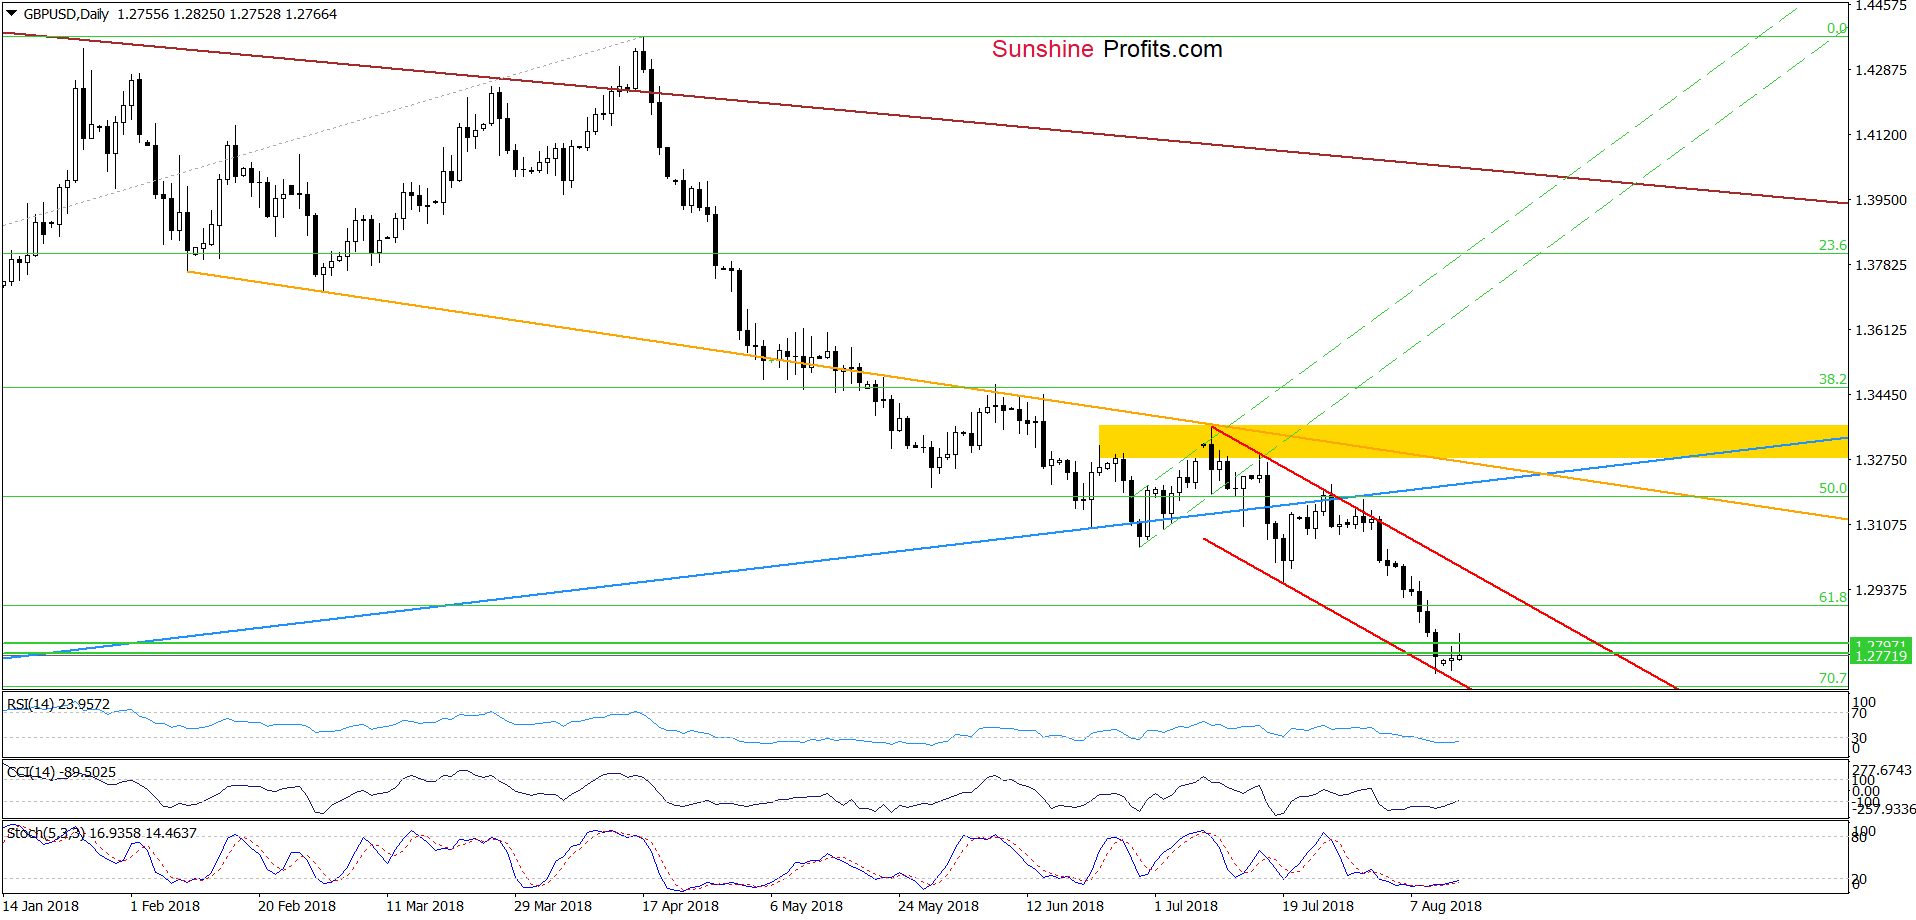Click the 70.7 Fibonacci level label
The height and width of the screenshot is (920, 1916).
(x=1832, y=678)
